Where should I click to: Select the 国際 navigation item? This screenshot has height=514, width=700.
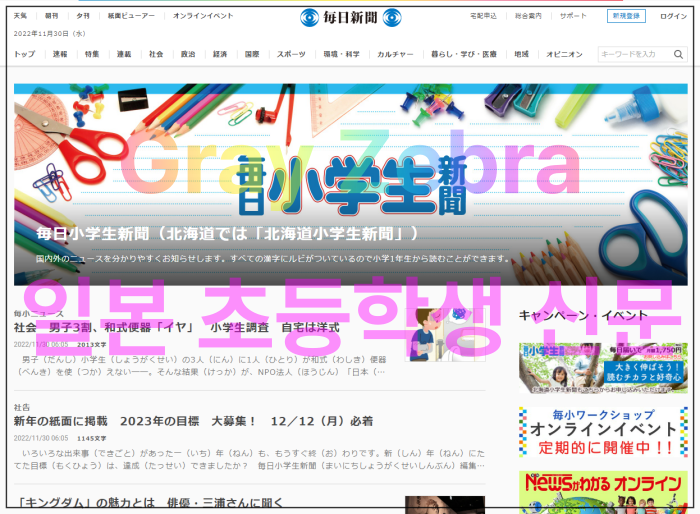point(252,54)
